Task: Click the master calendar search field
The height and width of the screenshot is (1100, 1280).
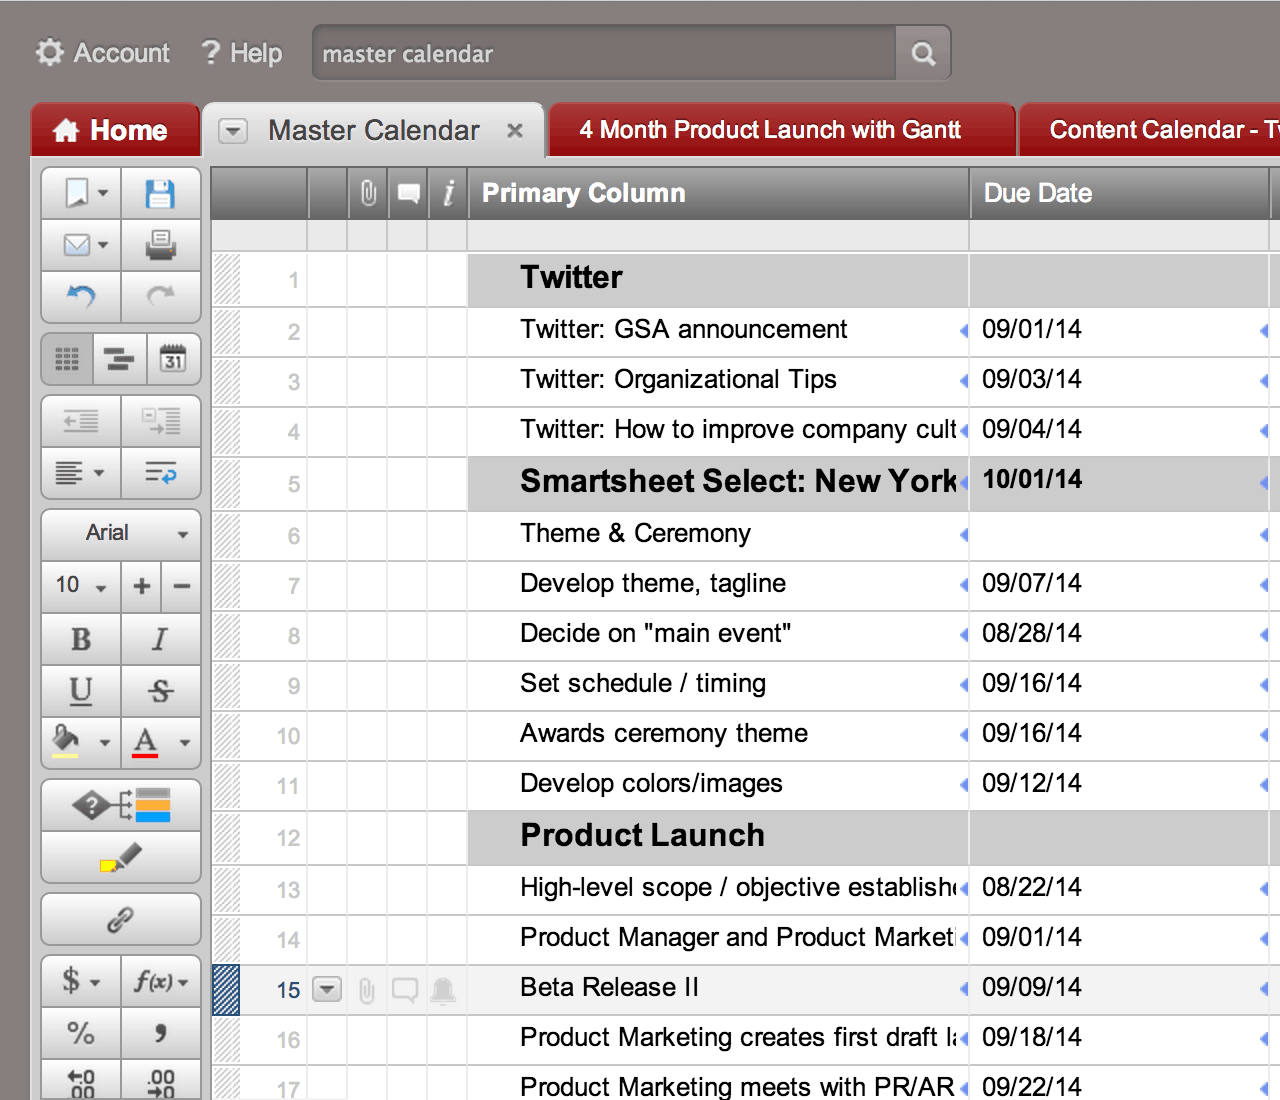Action: 604,53
